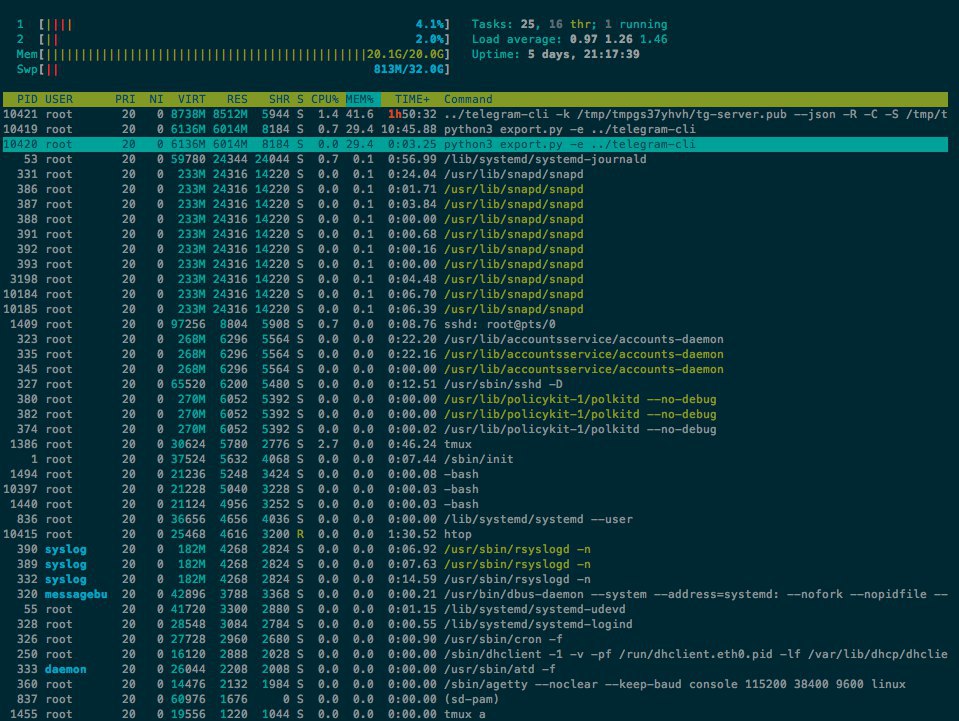Click the 20.1G/20.0G memory value
This screenshot has width=959, height=721.
pyautogui.click(x=405, y=54)
